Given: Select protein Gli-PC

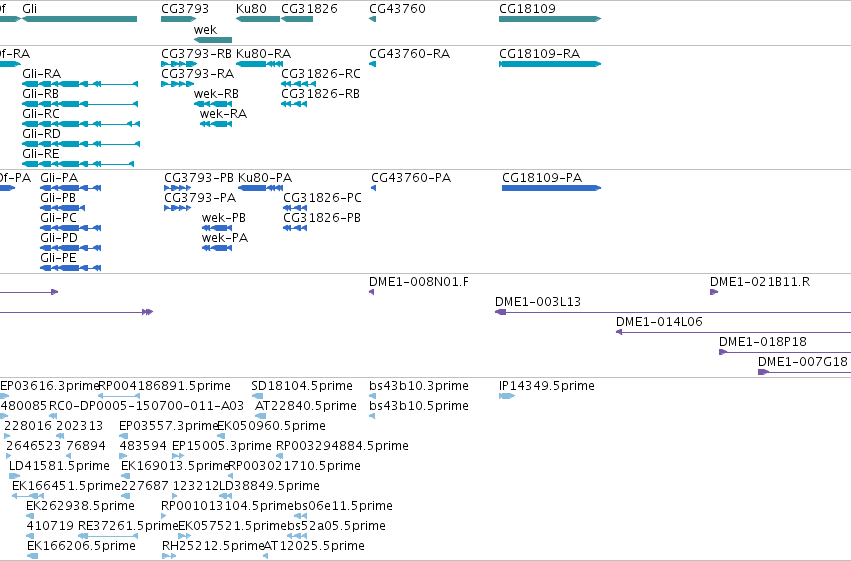Looking at the screenshot, I should [x=71, y=228].
